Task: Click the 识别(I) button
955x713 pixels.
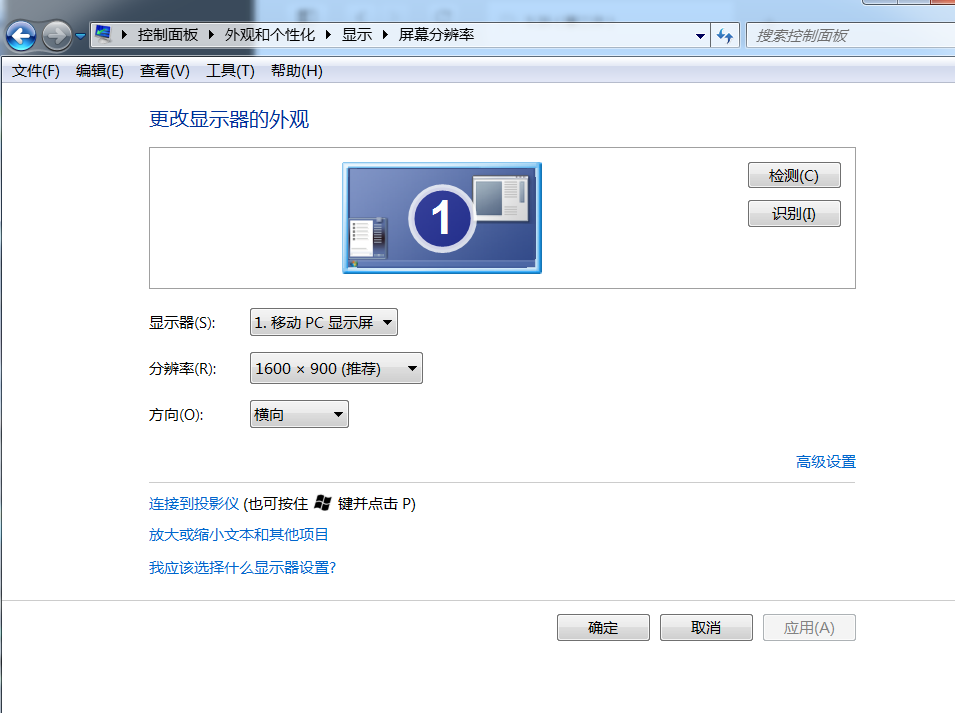Action: click(x=793, y=212)
